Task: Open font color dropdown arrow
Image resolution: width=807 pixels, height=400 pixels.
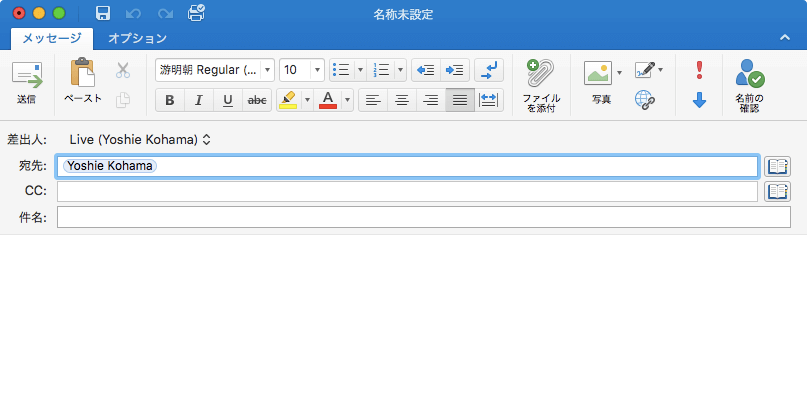Action: pyautogui.click(x=348, y=100)
